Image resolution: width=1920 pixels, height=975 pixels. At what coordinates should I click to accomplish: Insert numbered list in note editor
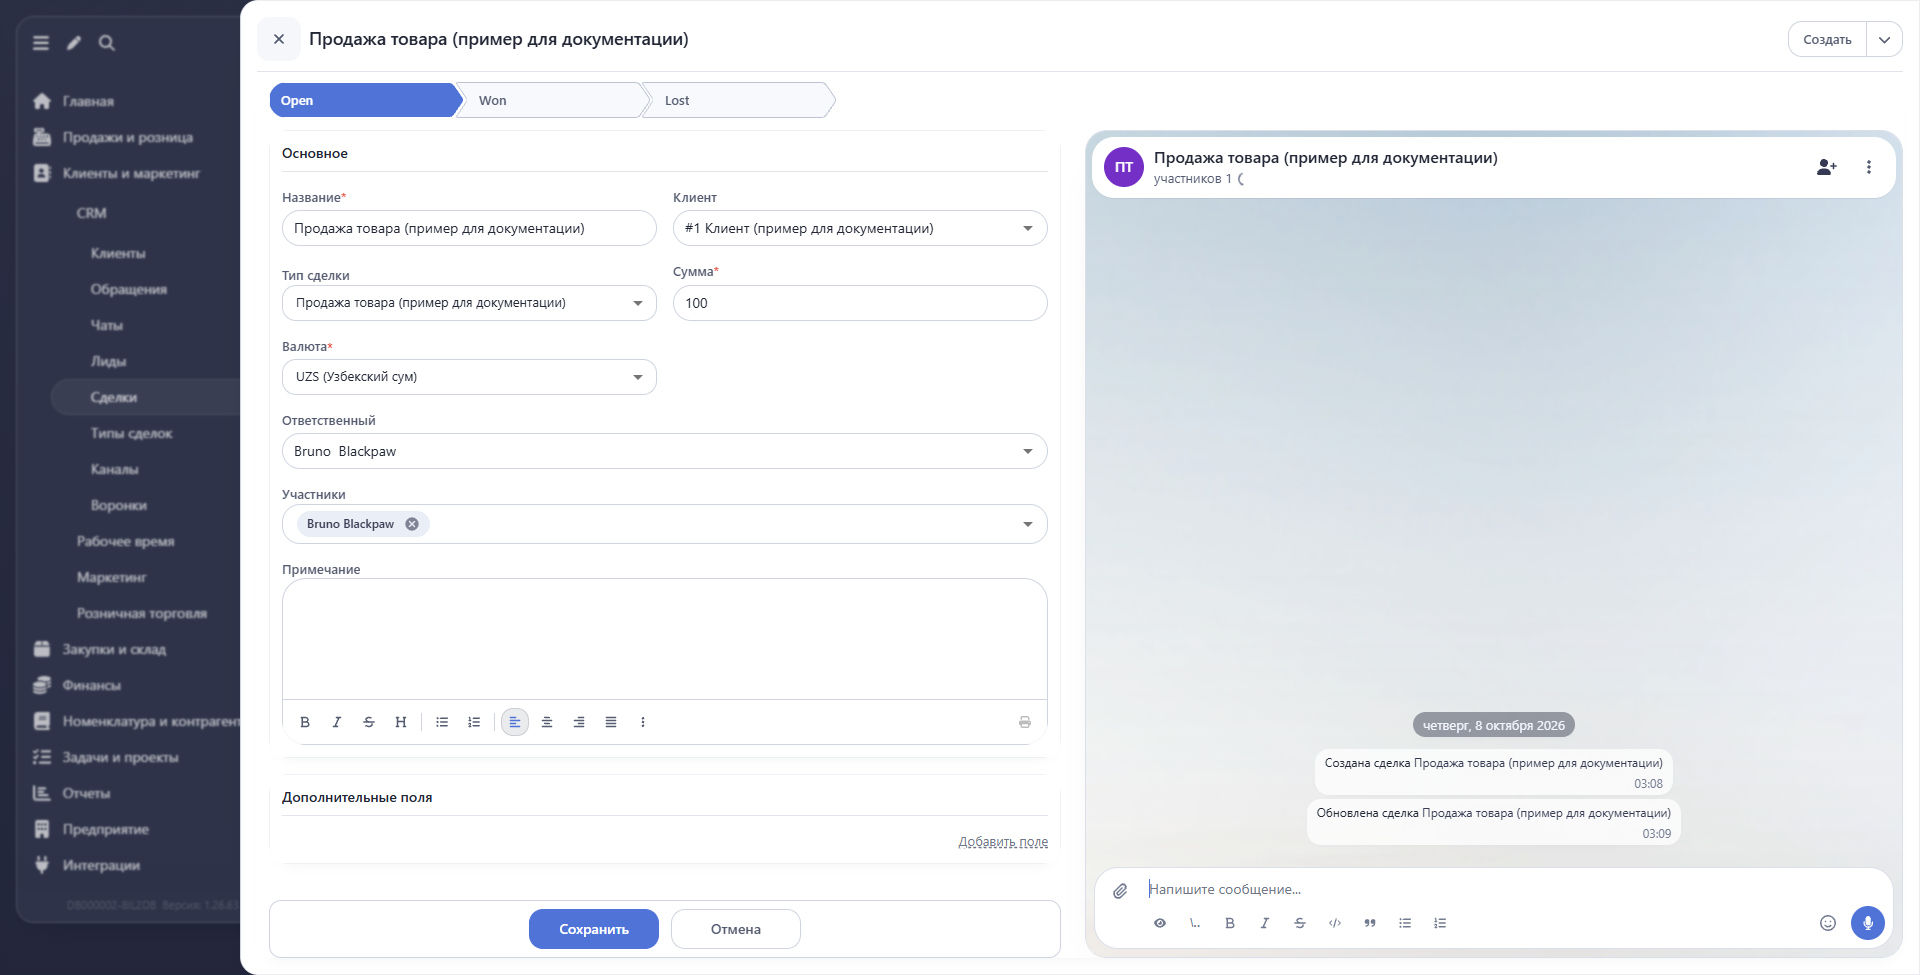(474, 722)
